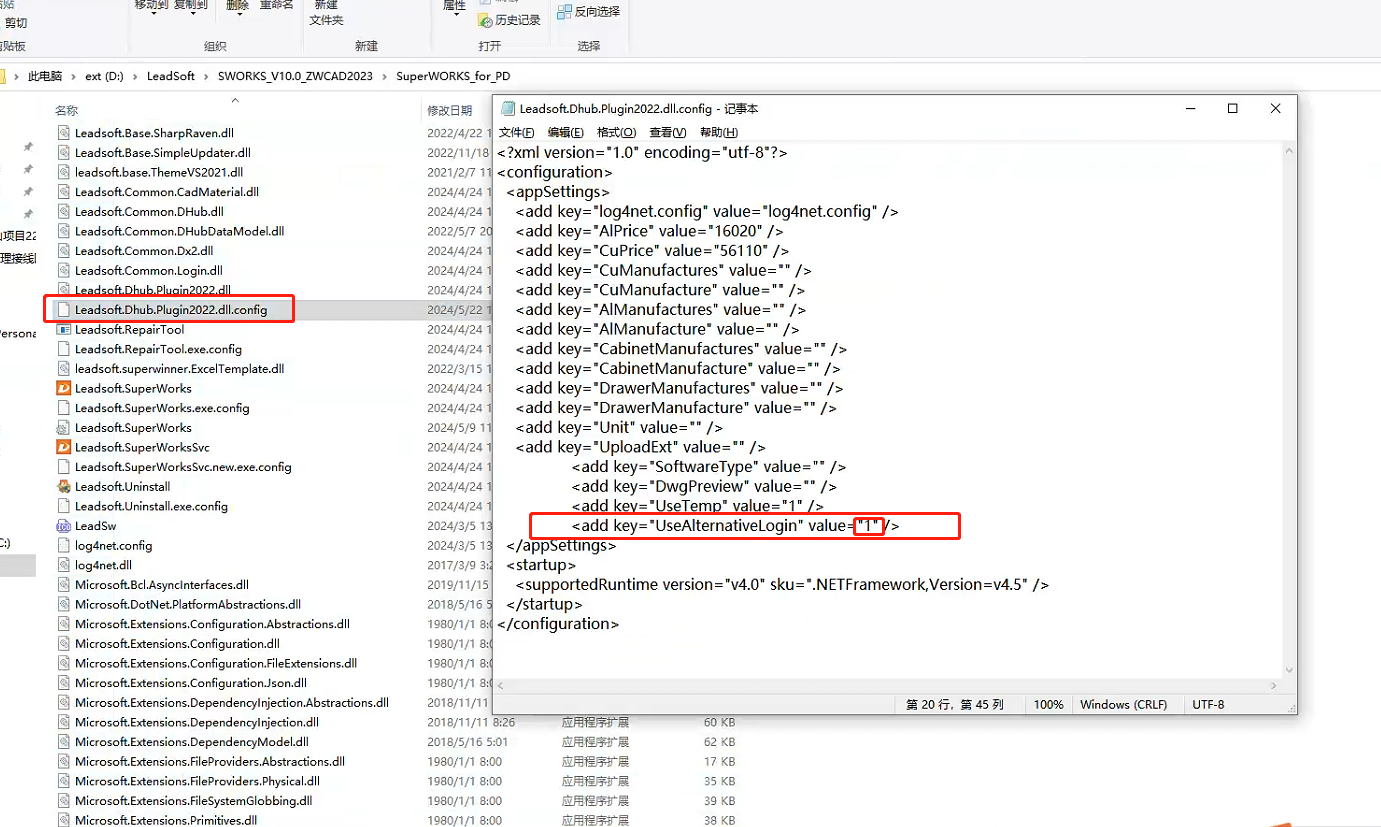1381x827 pixels.
Task: Click SWORKS_V10.0_ZWCAD2023 breadcrumb segment
Action: [x=296, y=76]
